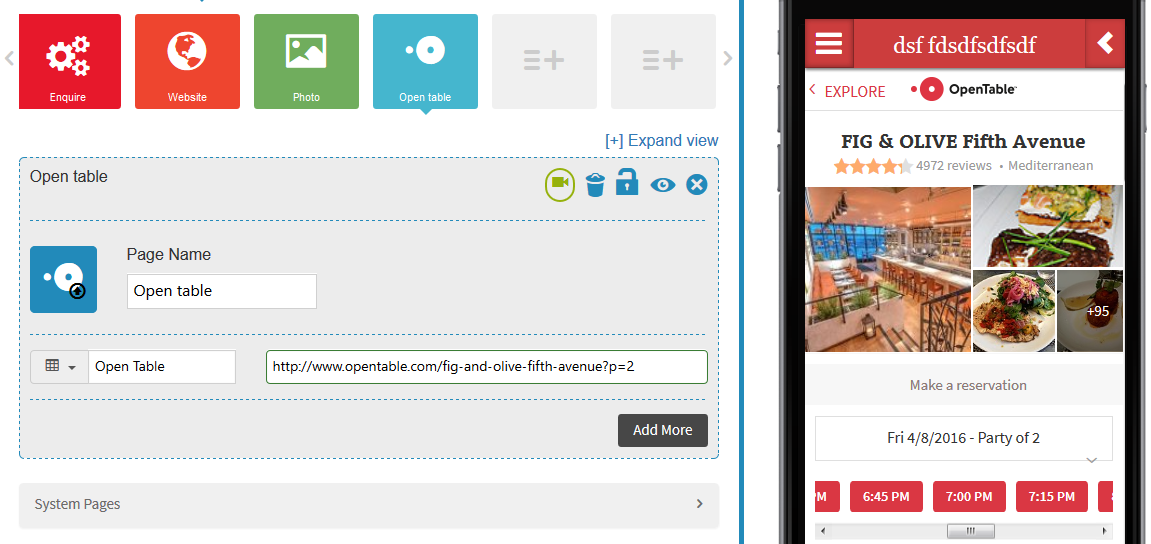Show next page tiles with right arrow

coord(727,59)
